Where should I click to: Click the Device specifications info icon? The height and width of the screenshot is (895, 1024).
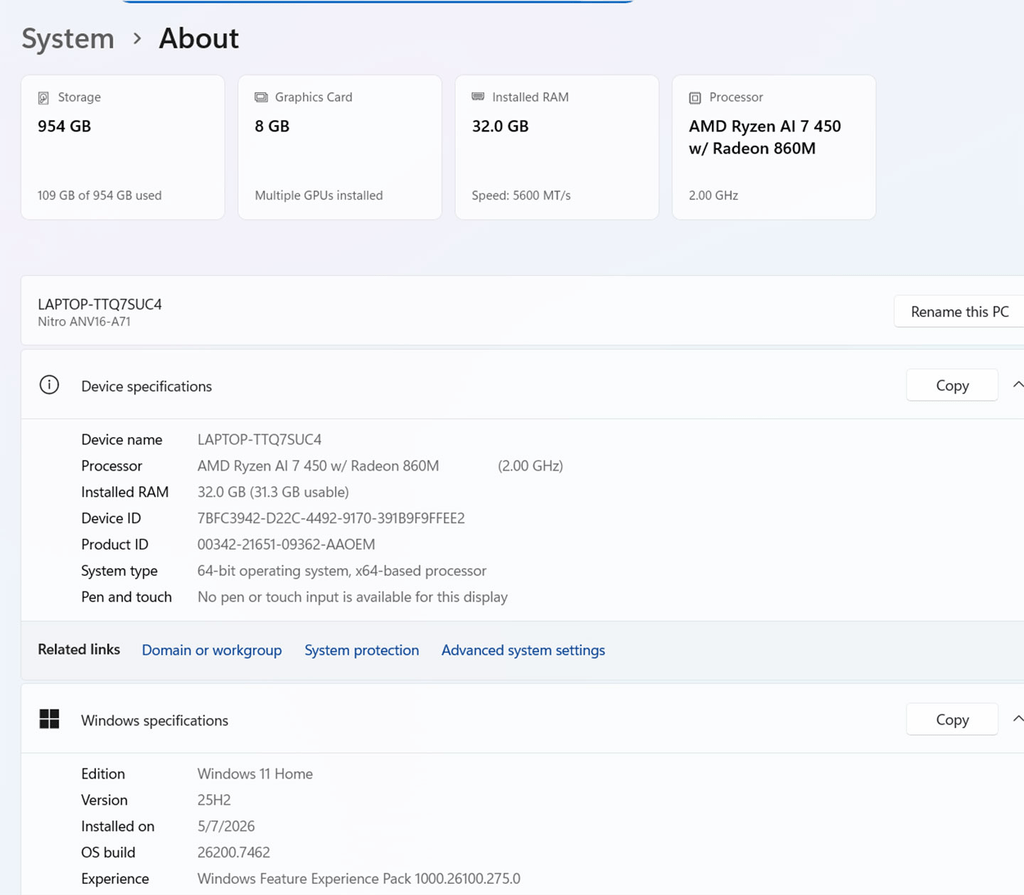tap(49, 385)
